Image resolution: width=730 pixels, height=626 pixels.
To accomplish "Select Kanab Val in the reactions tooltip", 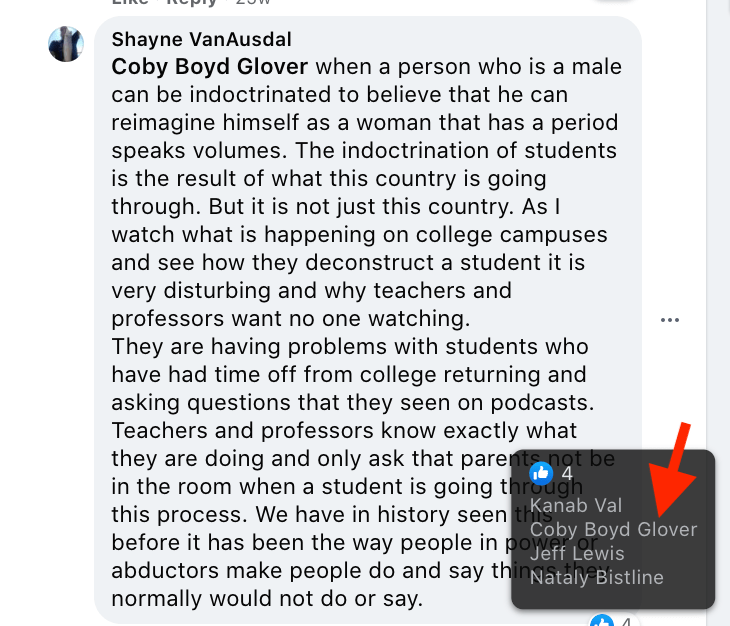I will pyautogui.click(x=576, y=506).
